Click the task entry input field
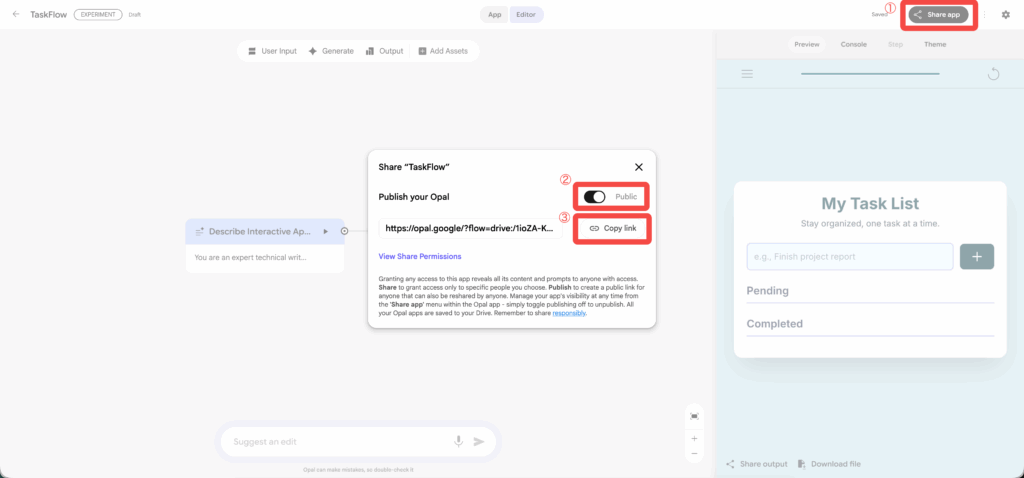The width and height of the screenshot is (1024, 478). [849, 257]
